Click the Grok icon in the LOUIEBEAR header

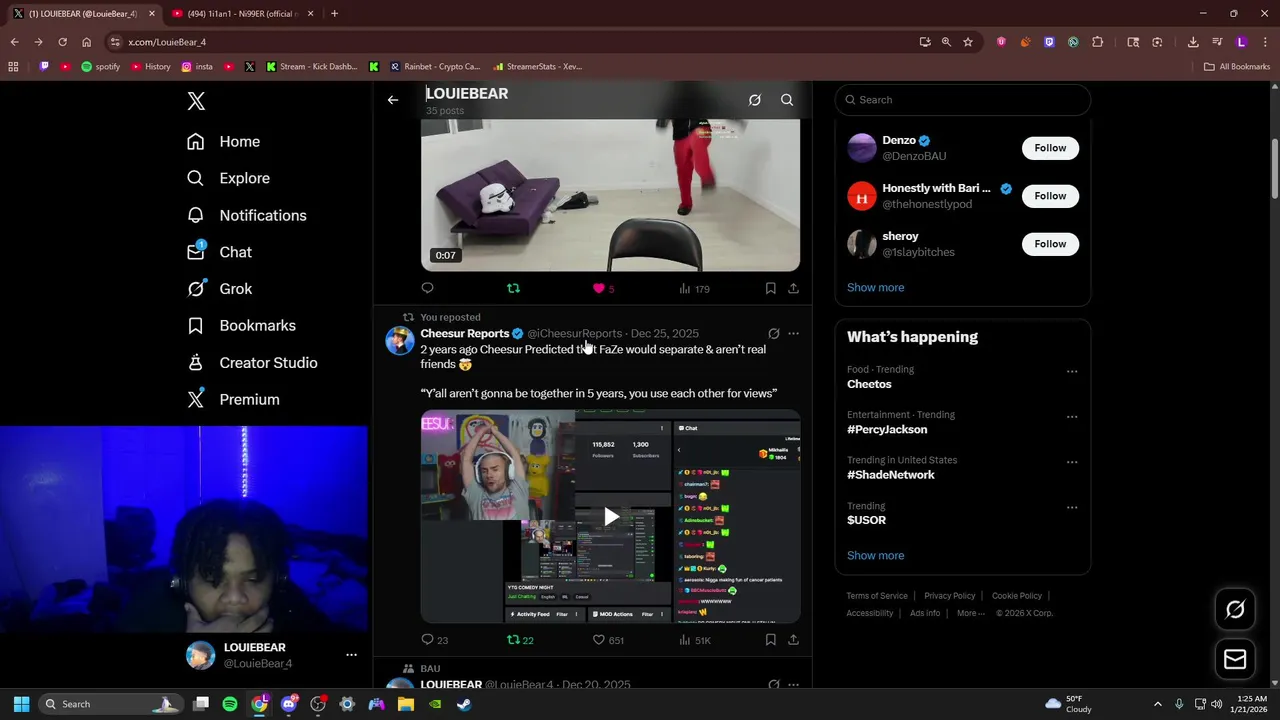point(755,100)
